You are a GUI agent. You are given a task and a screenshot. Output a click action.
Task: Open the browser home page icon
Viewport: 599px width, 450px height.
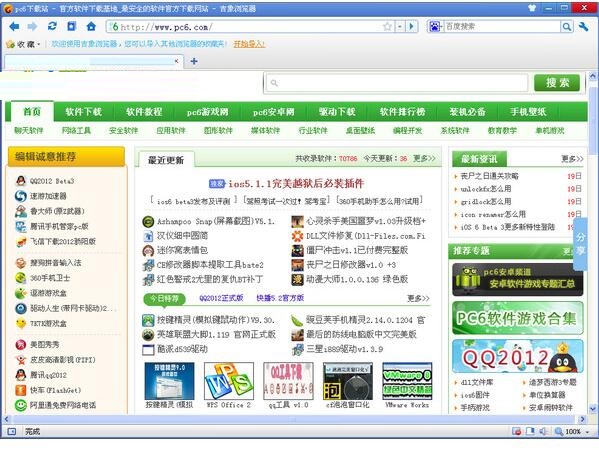point(91,26)
